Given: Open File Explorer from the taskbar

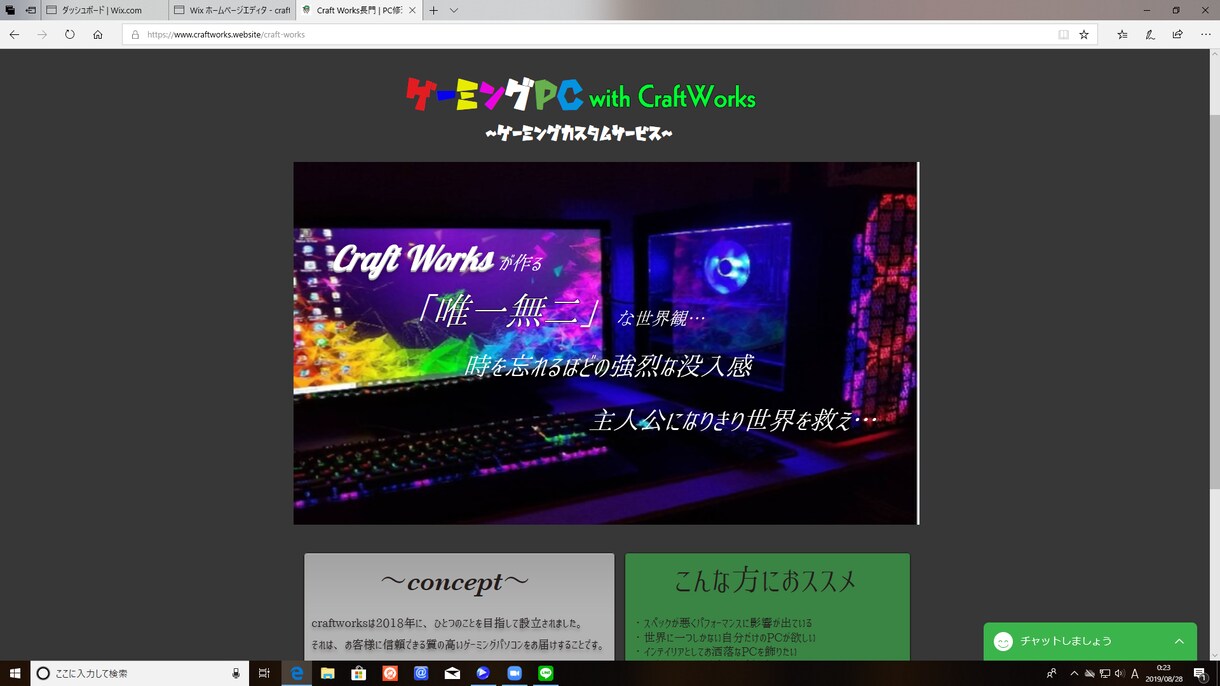Looking at the screenshot, I should point(327,673).
